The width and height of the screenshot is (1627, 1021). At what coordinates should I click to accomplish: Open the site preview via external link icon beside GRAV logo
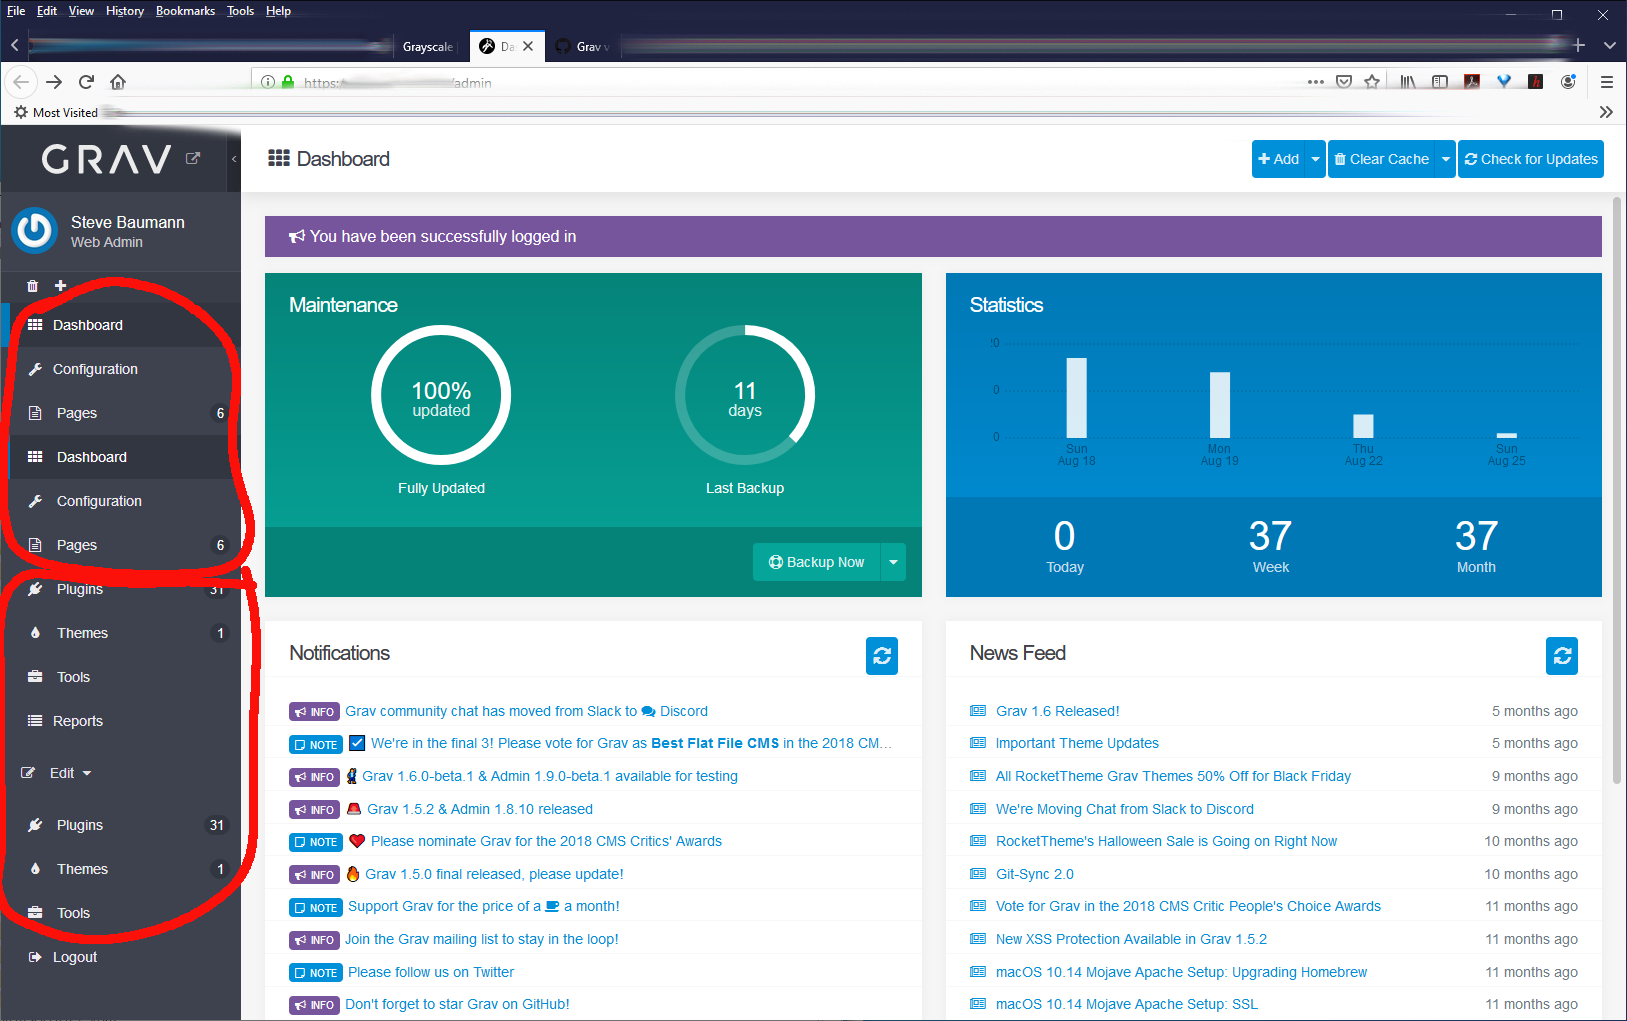tap(192, 158)
